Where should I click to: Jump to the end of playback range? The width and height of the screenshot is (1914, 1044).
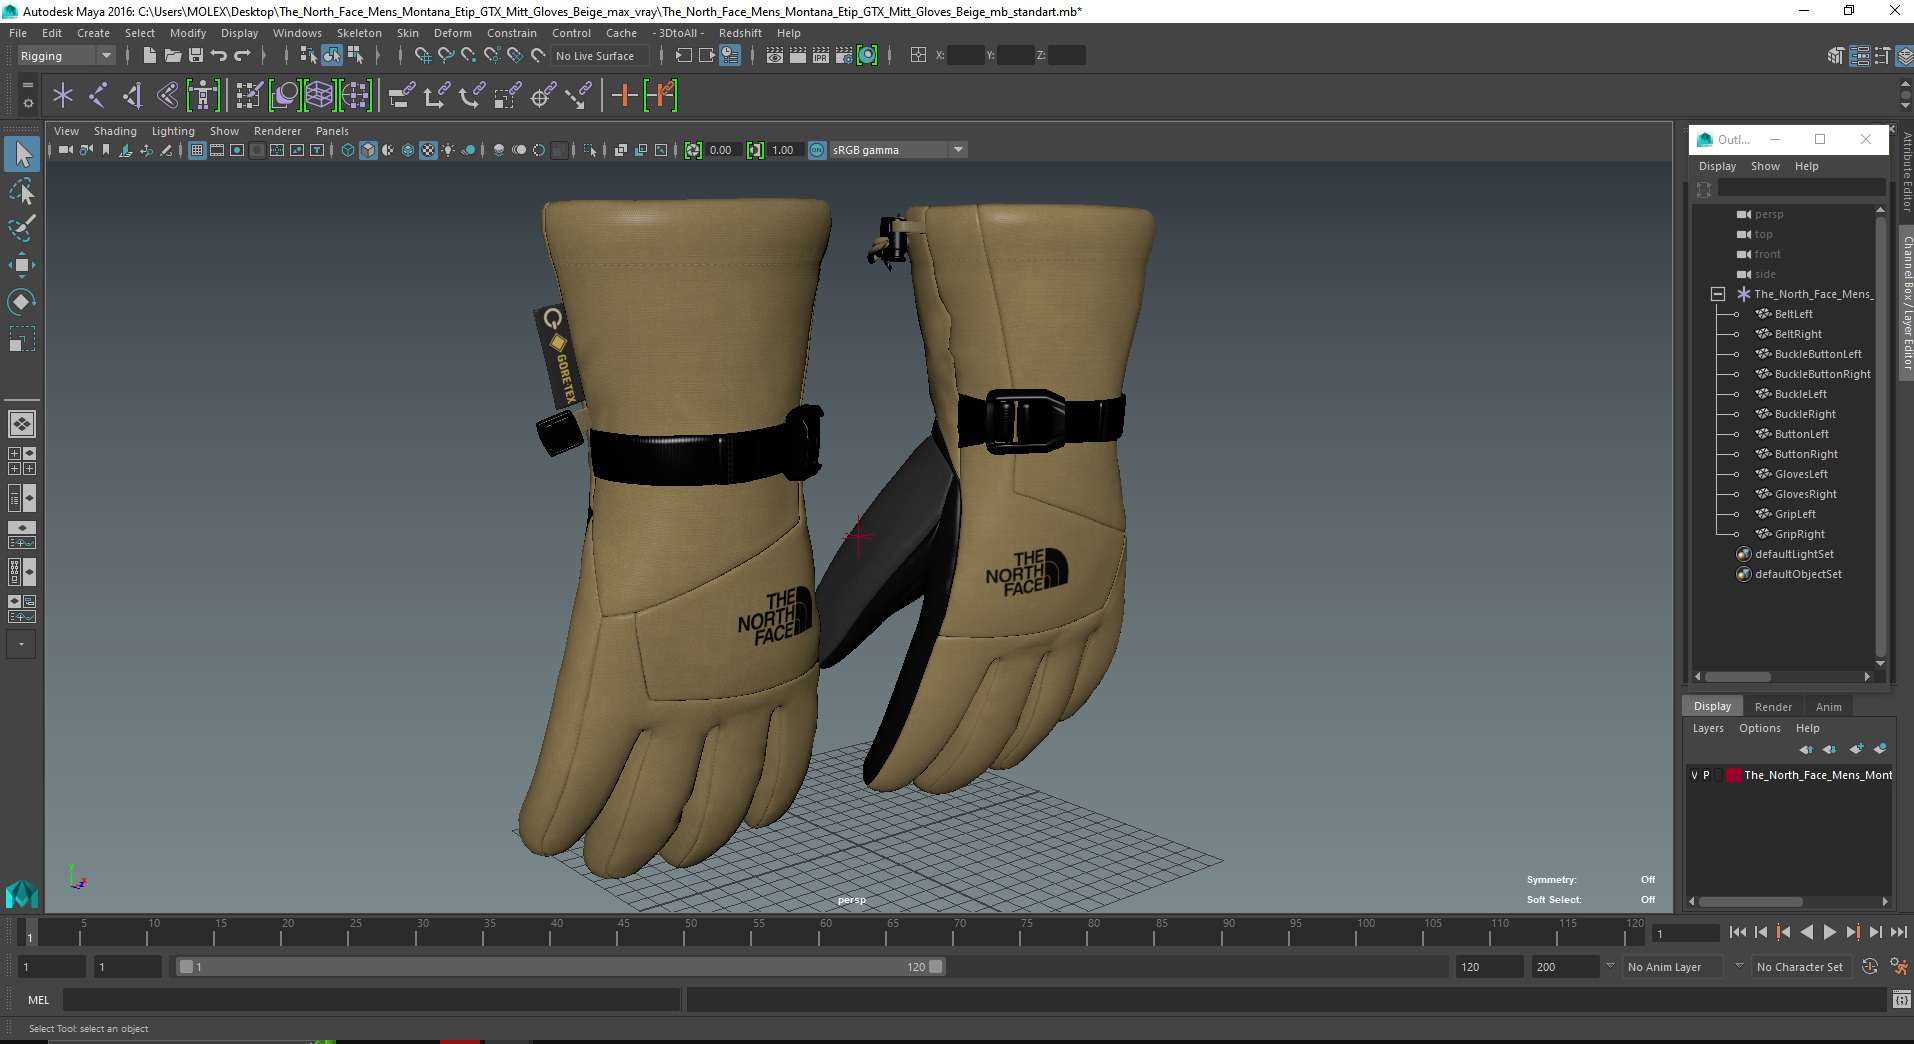click(x=1898, y=932)
